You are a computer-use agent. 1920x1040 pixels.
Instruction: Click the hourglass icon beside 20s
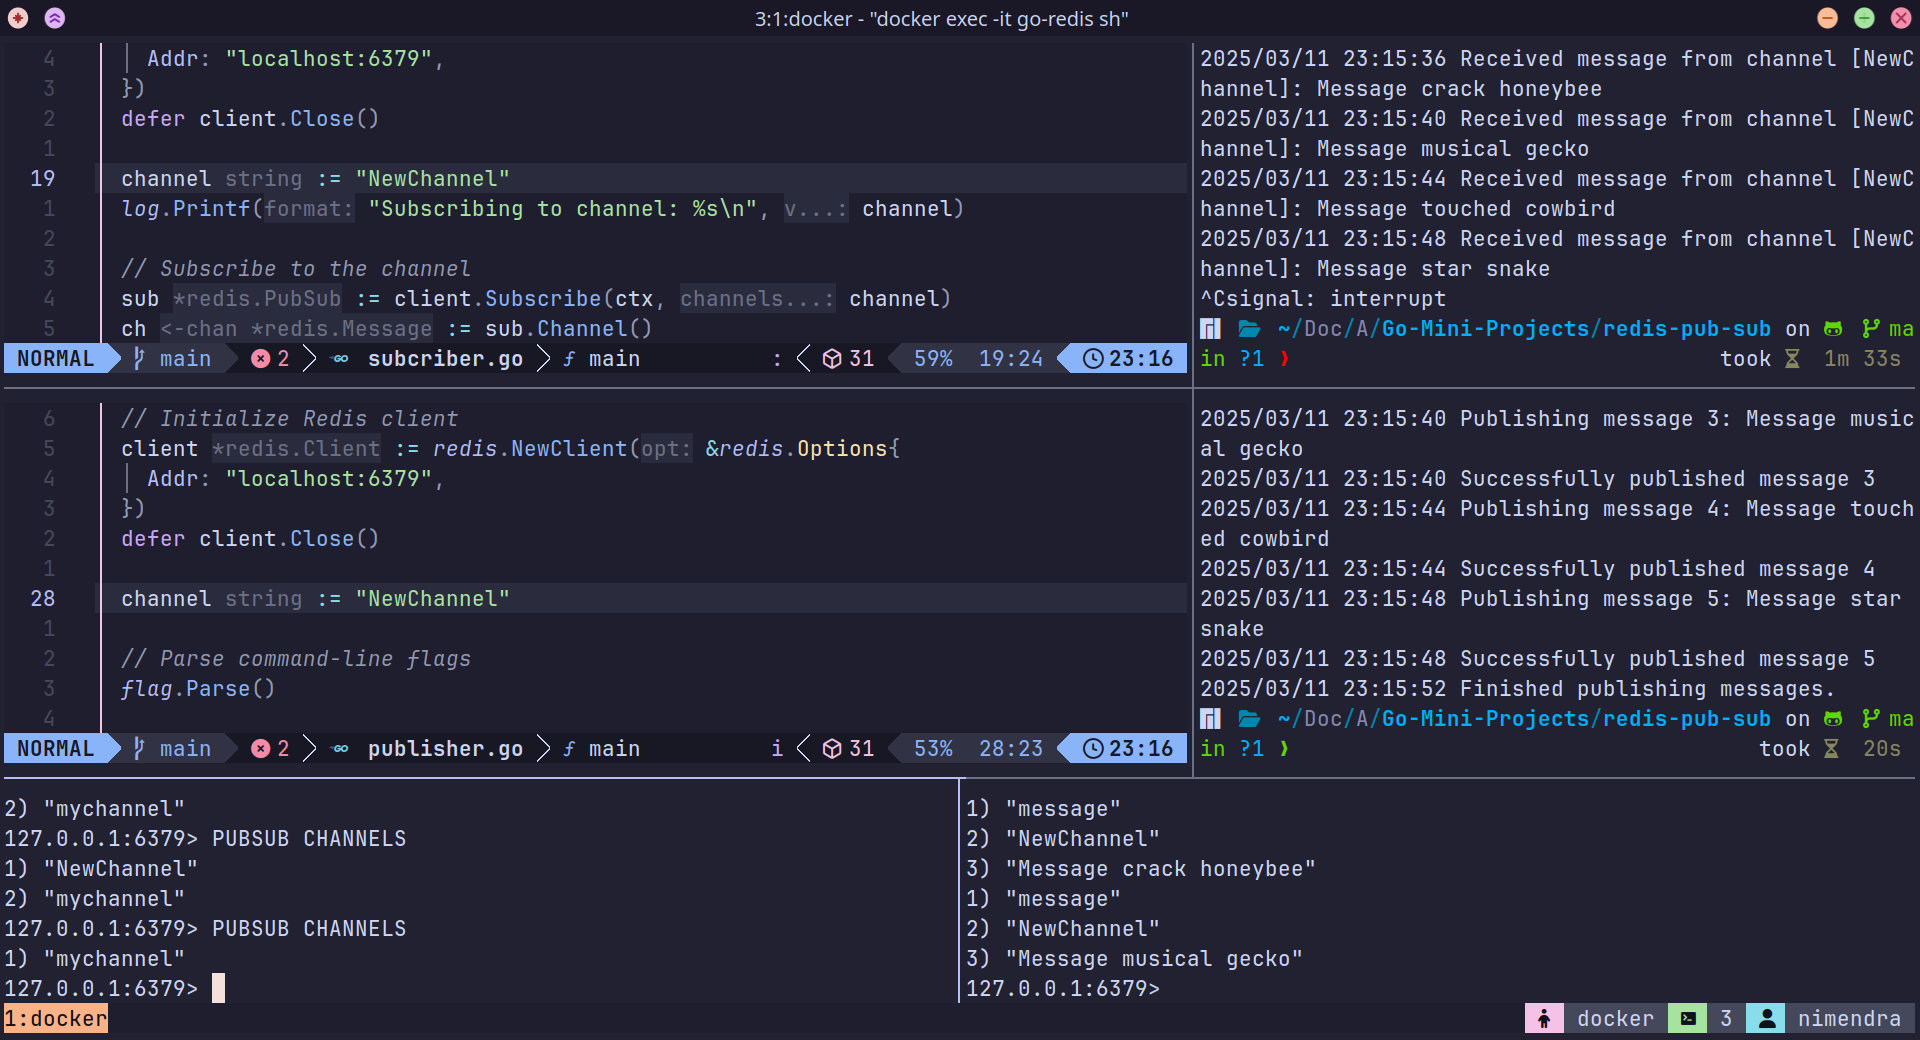(1831, 748)
